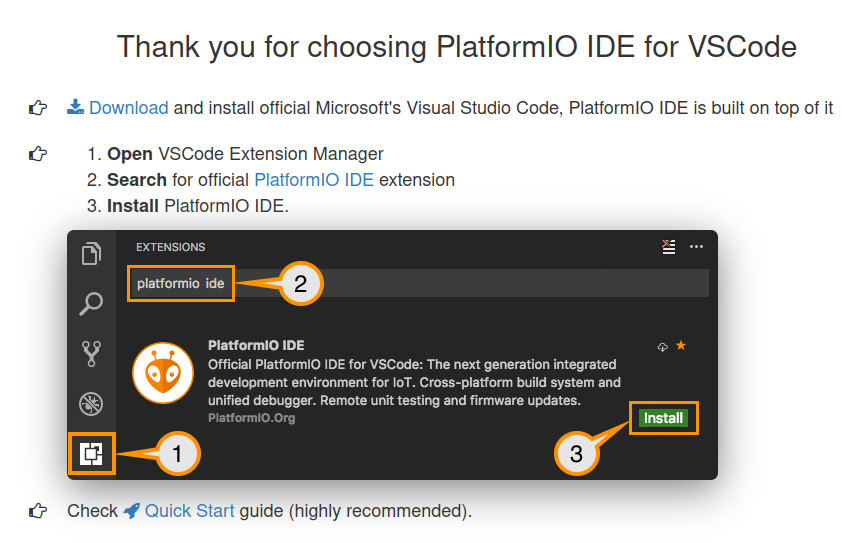Open the Search magnifier in activity bar
This screenshot has width=842, height=543.
(91, 302)
